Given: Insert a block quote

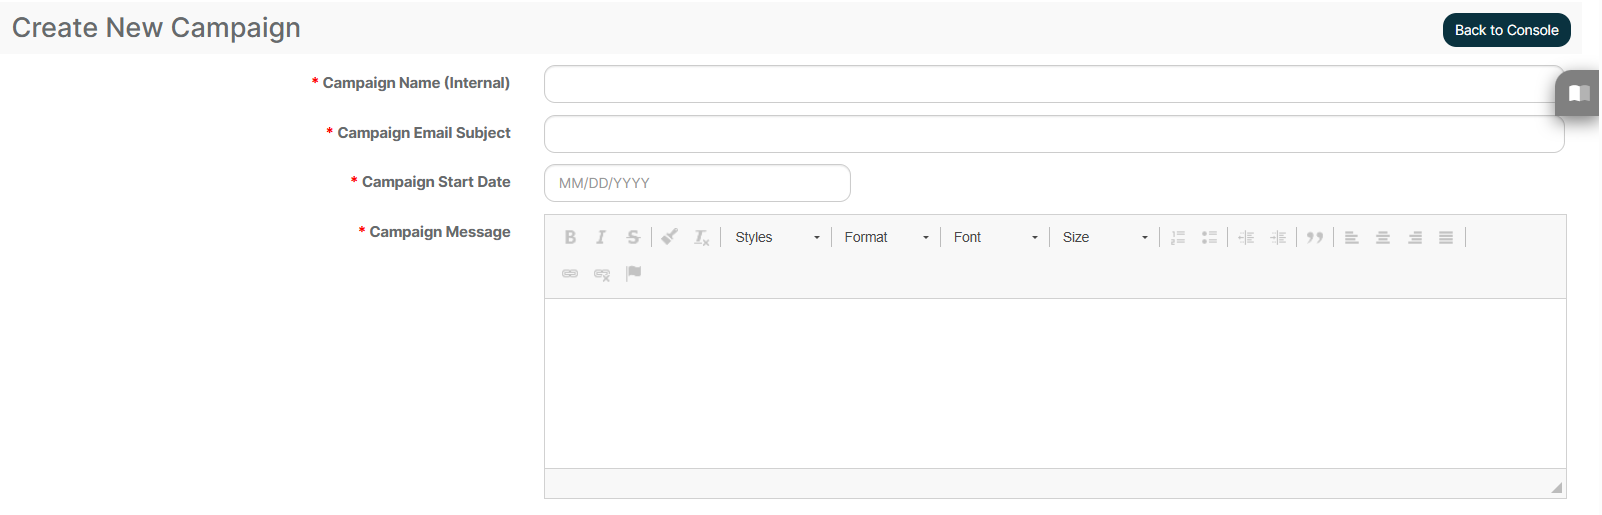Looking at the screenshot, I should point(1315,237).
